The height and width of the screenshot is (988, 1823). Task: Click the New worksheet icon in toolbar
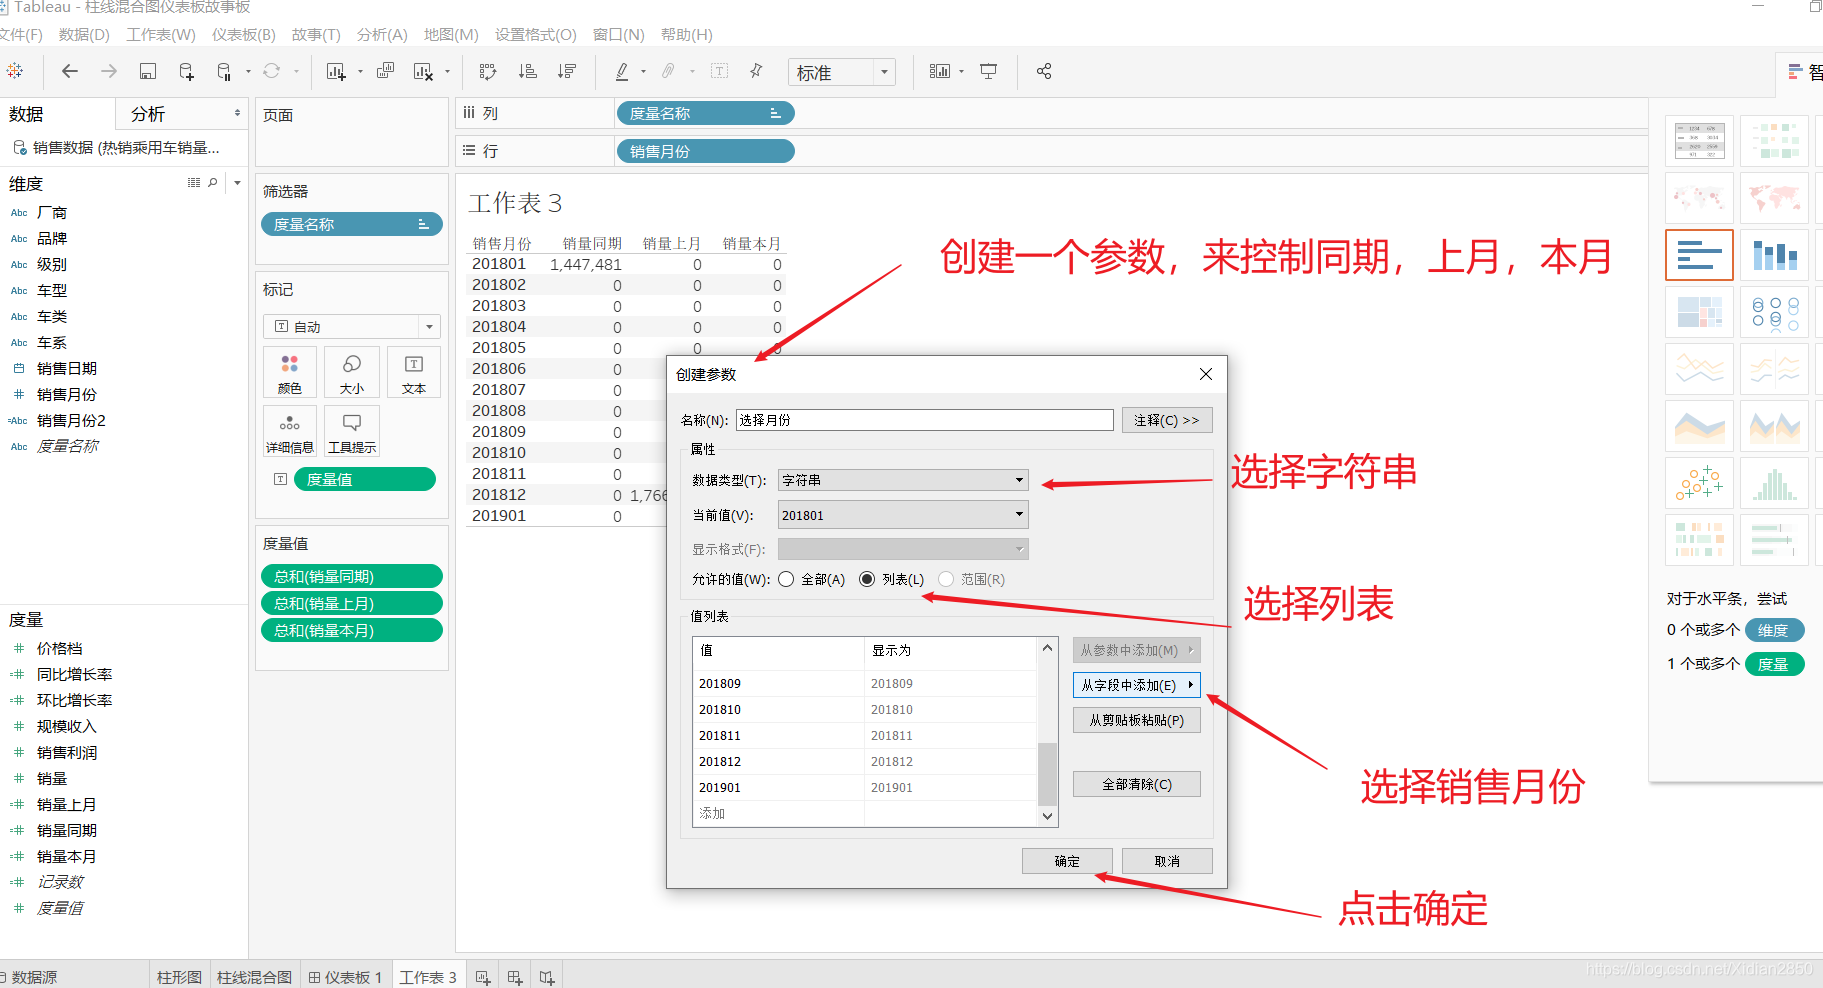(335, 71)
